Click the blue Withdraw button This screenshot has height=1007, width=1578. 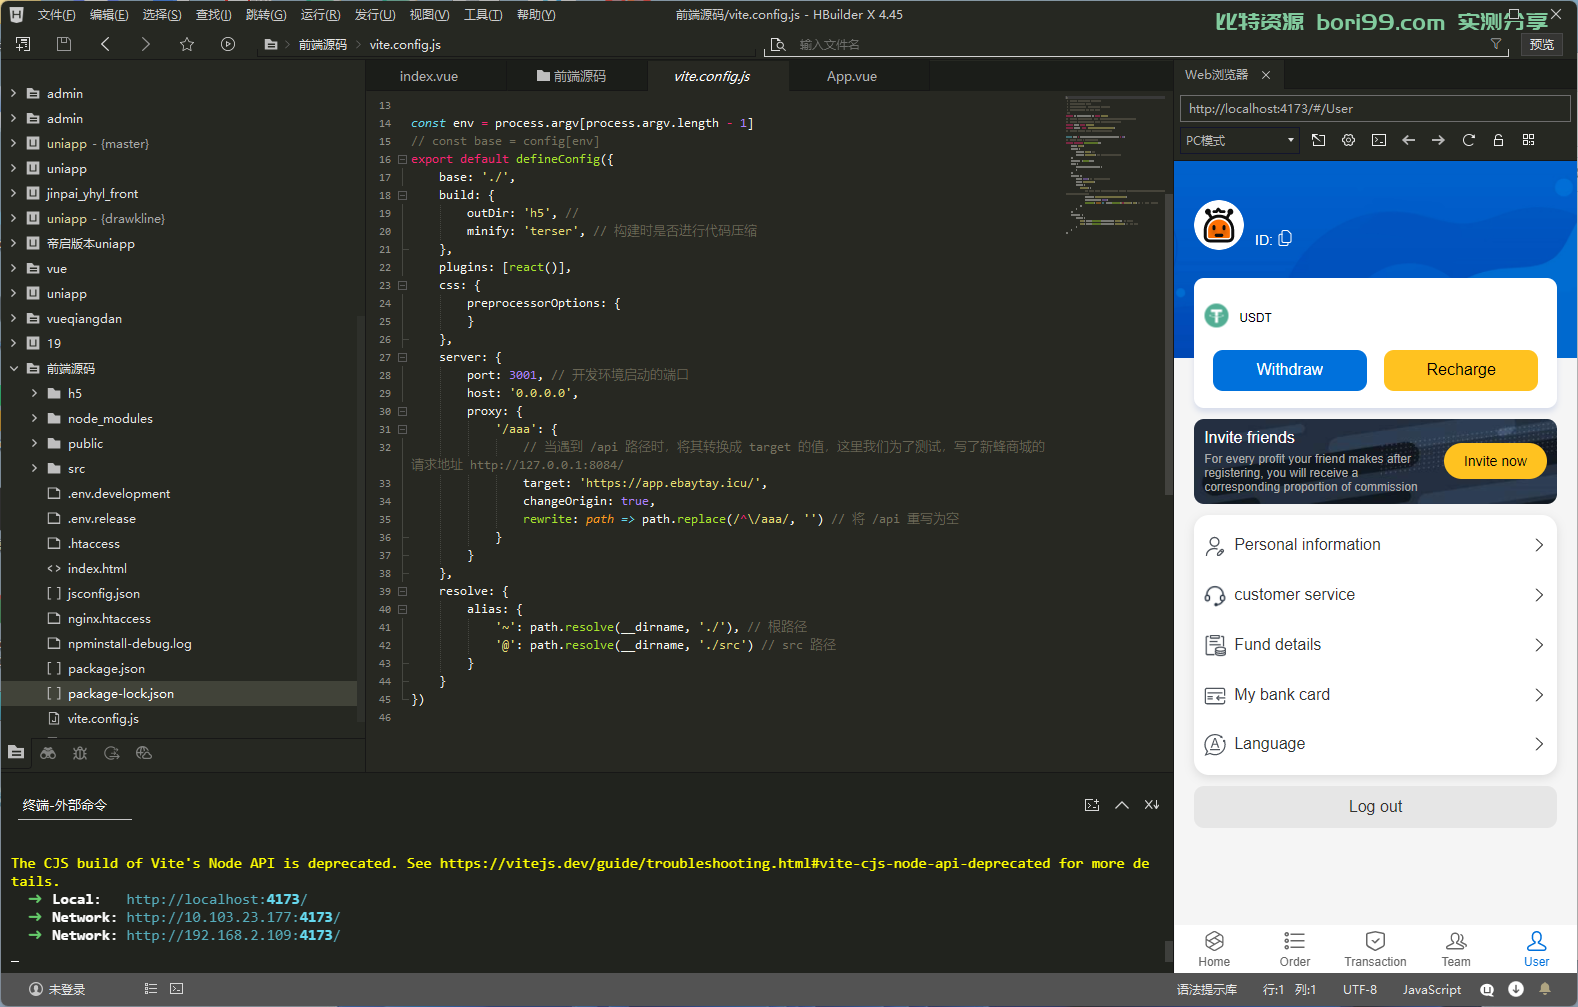click(x=1289, y=370)
